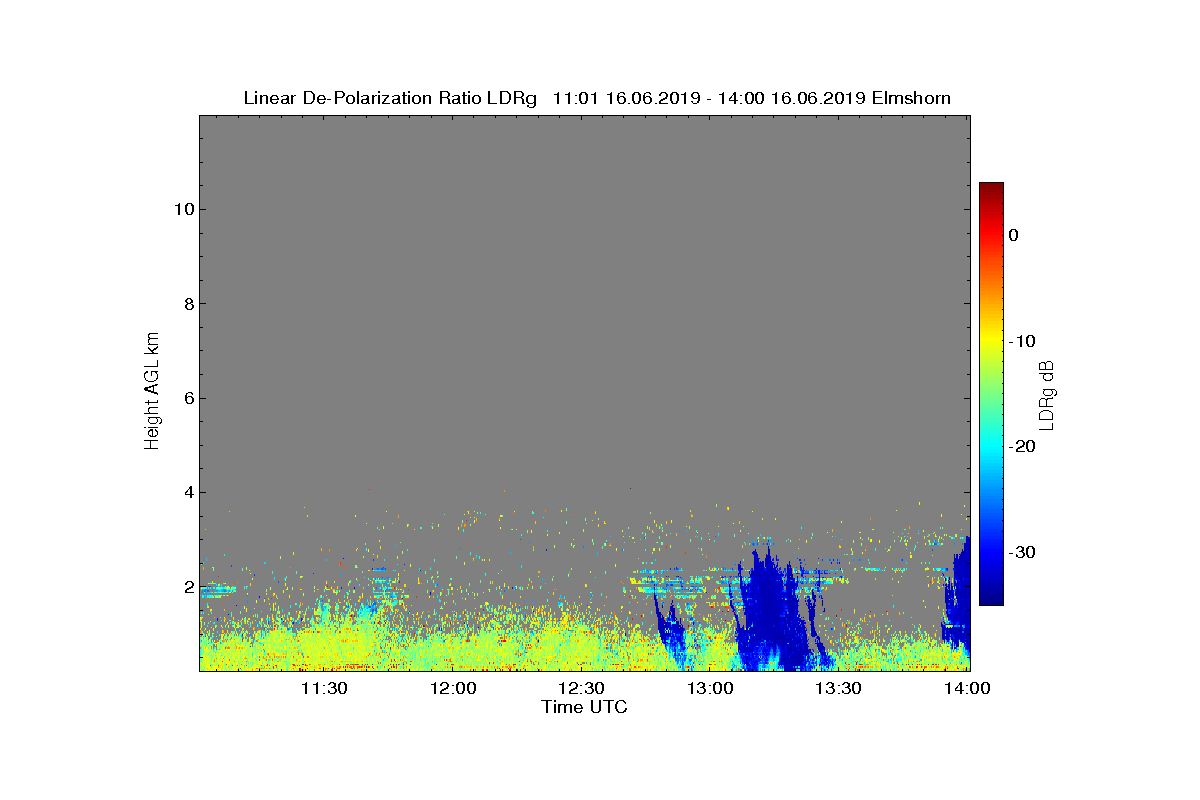Click the height tick label 8

pos(187,304)
